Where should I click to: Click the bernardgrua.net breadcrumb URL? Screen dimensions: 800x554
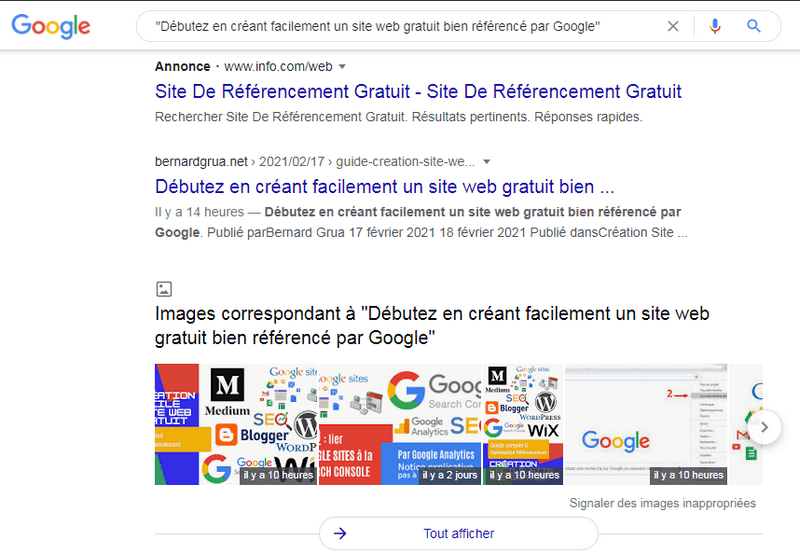[315, 162]
